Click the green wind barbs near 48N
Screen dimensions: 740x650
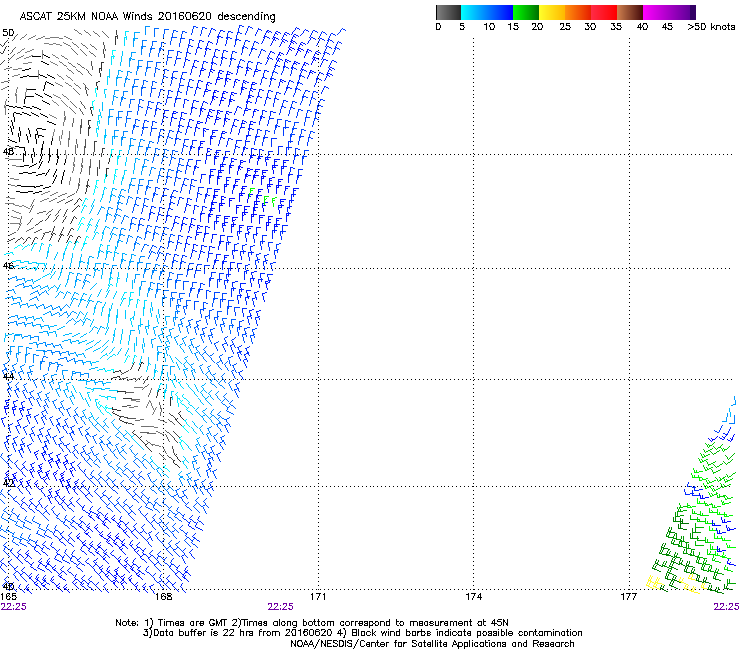[263, 198]
